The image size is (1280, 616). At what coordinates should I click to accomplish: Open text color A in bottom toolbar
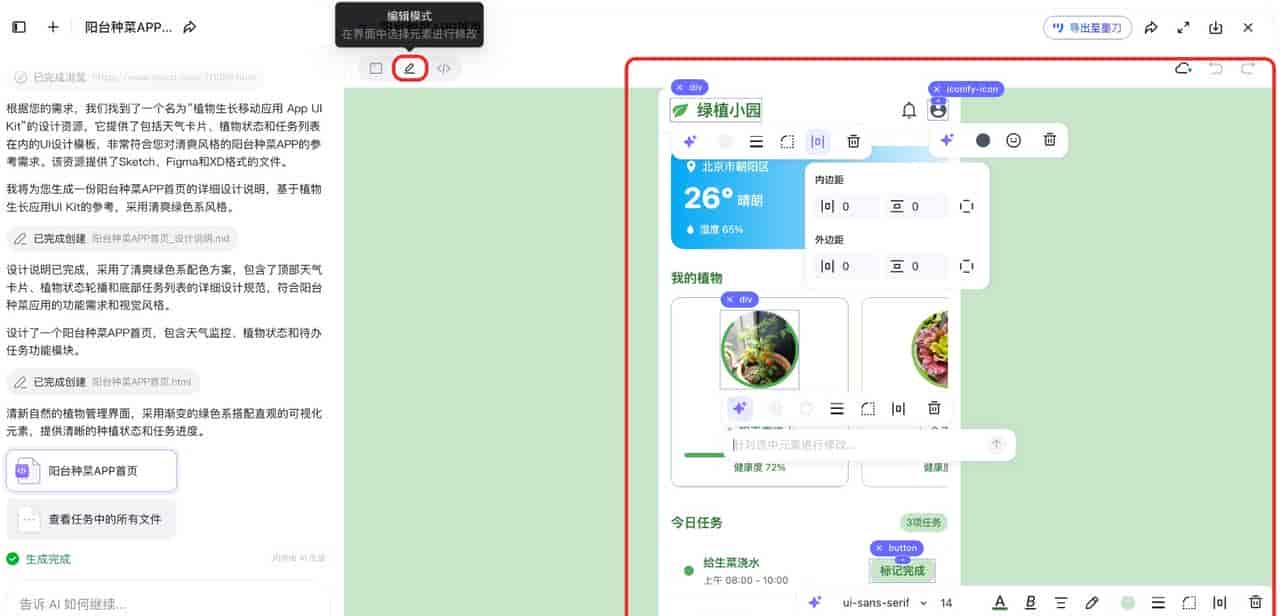click(x=999, y=602)
